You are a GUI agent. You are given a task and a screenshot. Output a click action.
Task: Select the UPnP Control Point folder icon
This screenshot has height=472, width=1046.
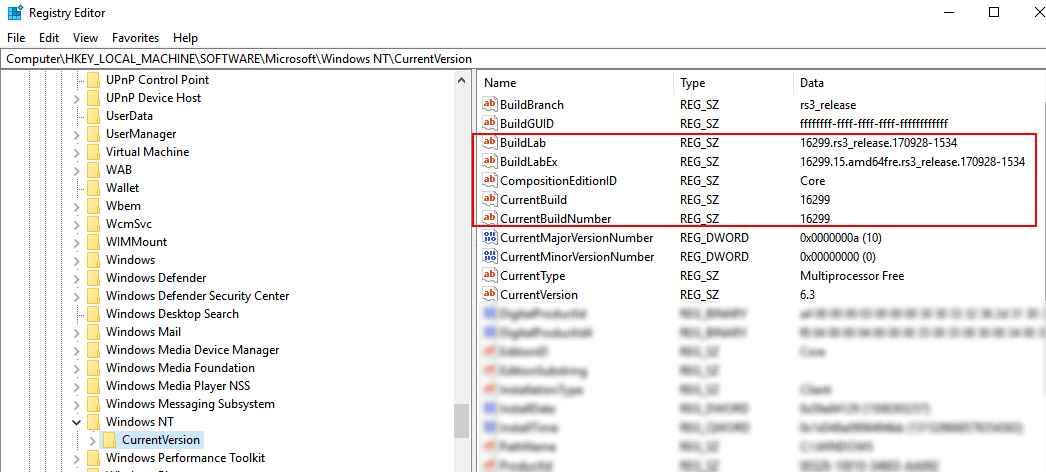click(x=93, y=80)
